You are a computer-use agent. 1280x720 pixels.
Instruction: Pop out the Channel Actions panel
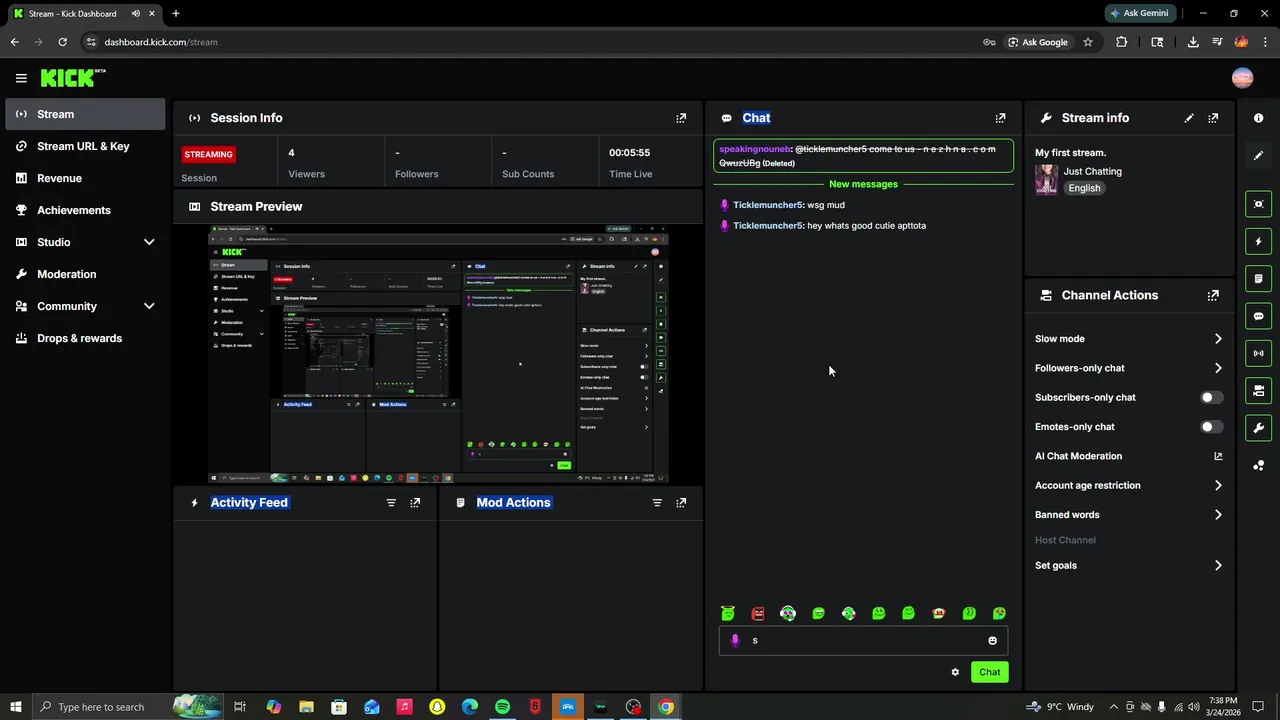point(1213,295)
